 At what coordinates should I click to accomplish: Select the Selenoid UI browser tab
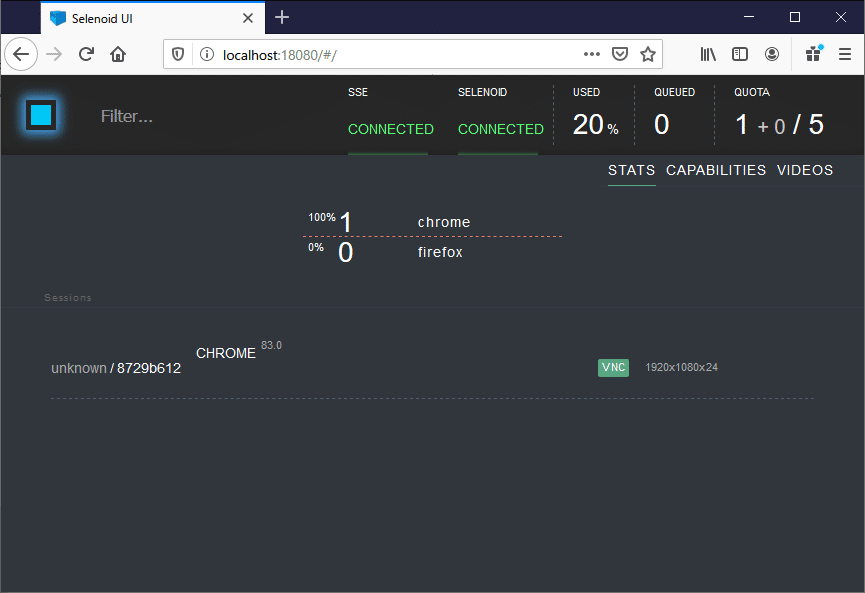[152, 18]
